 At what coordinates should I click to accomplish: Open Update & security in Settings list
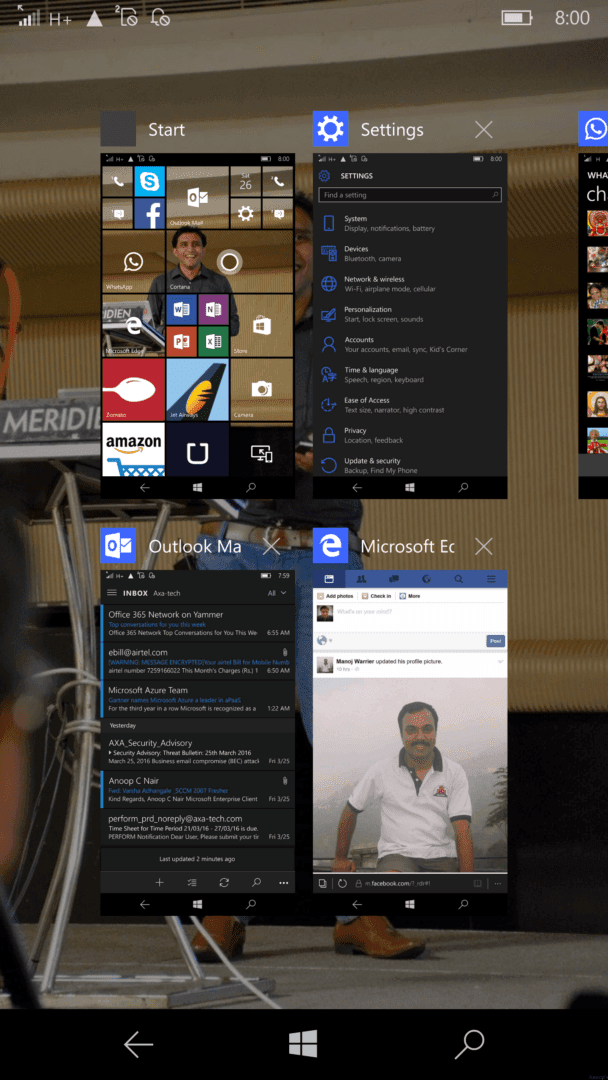(x=410, y=466)
